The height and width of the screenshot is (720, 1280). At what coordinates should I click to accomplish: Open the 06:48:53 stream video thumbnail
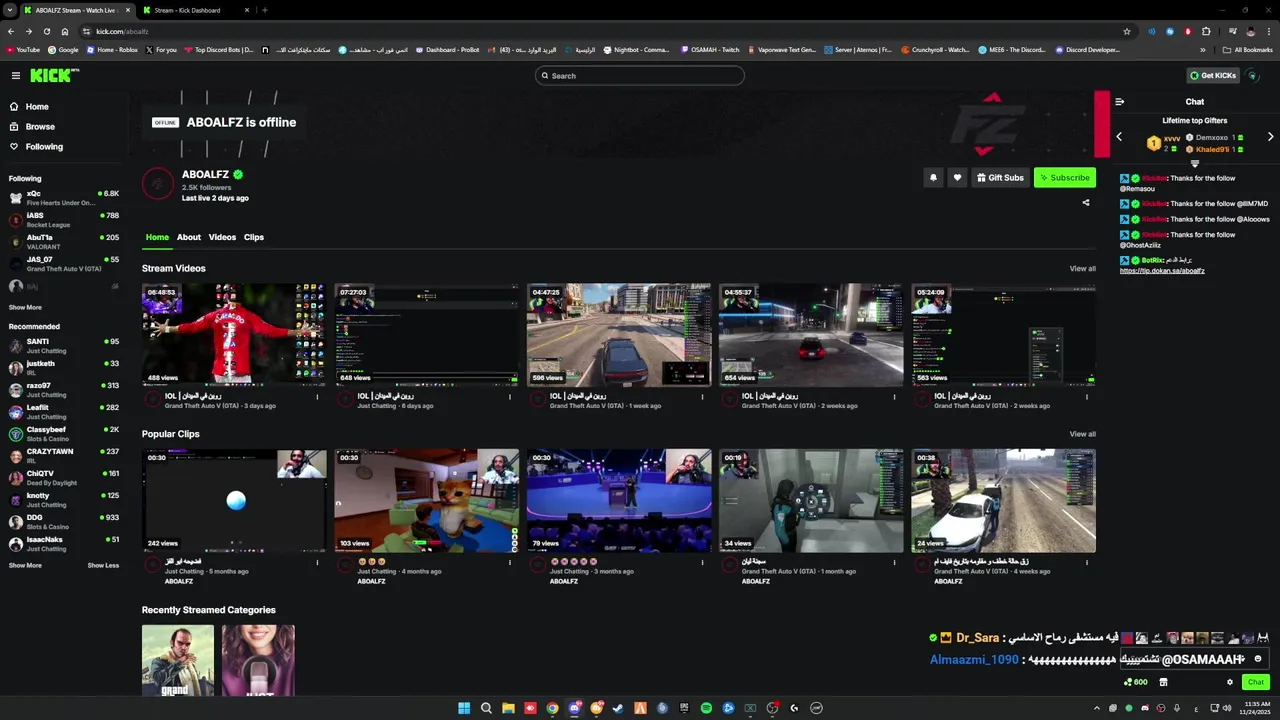coord(234,335)
